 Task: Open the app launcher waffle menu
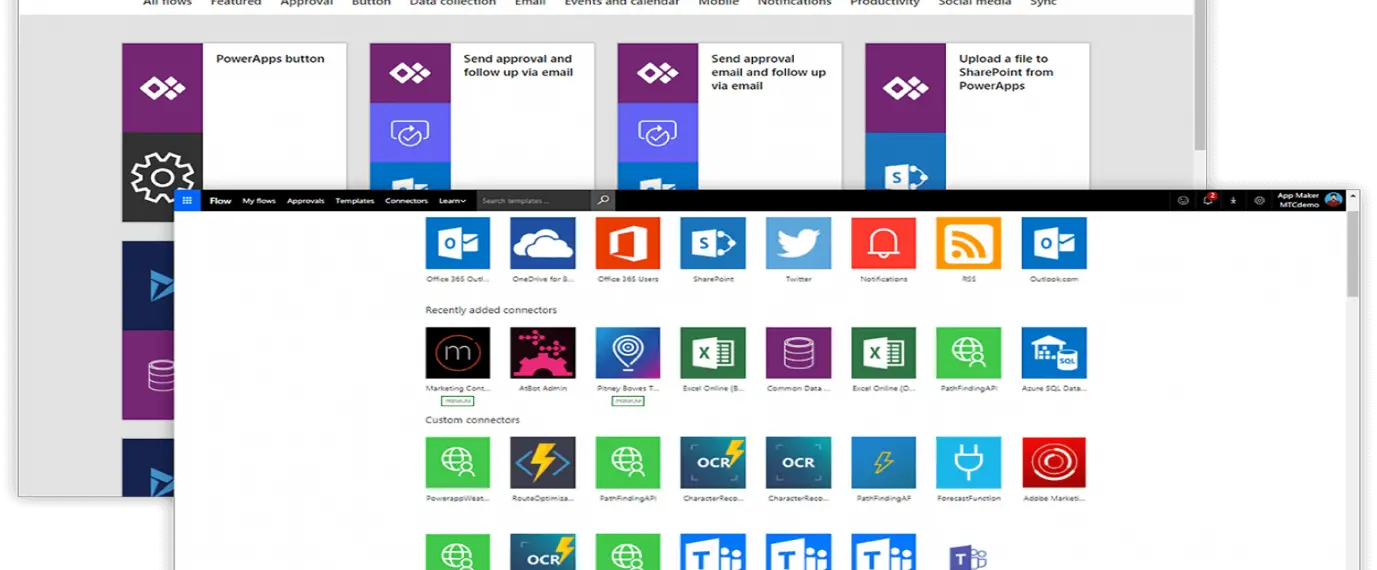187,201
